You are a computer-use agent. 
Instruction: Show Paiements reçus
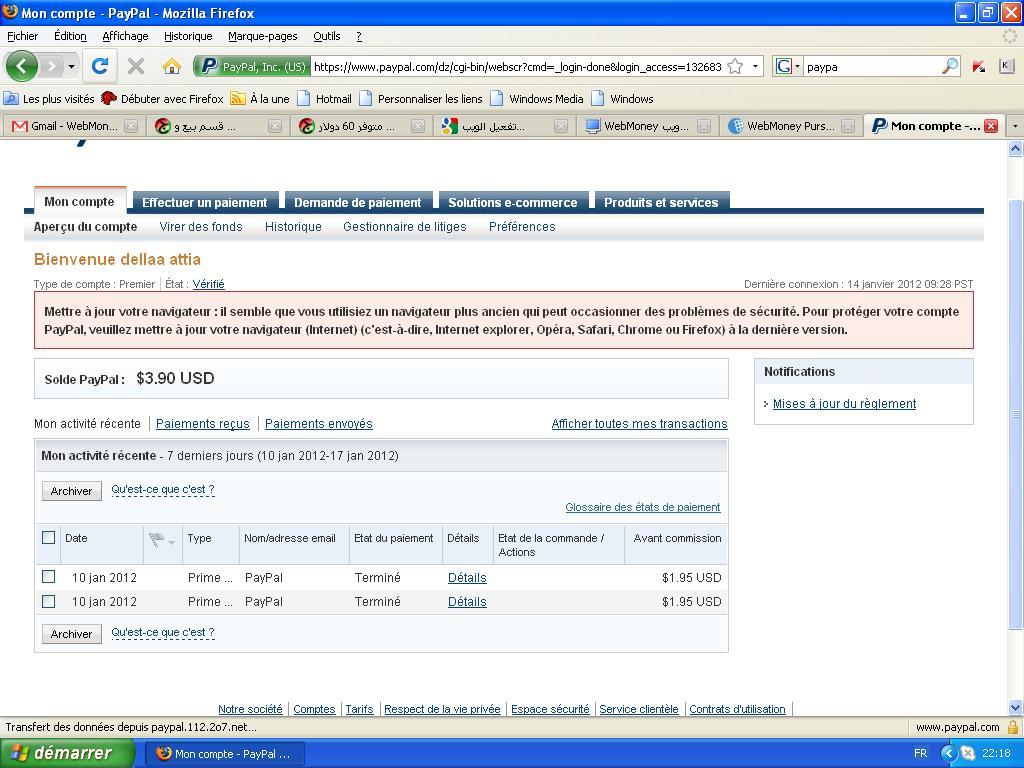coord(202,424)
